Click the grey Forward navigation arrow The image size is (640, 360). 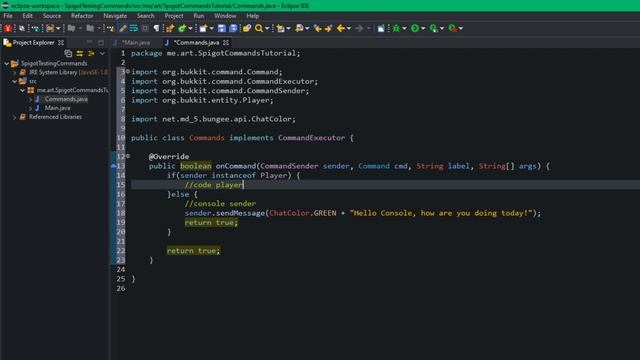[359, 28]
